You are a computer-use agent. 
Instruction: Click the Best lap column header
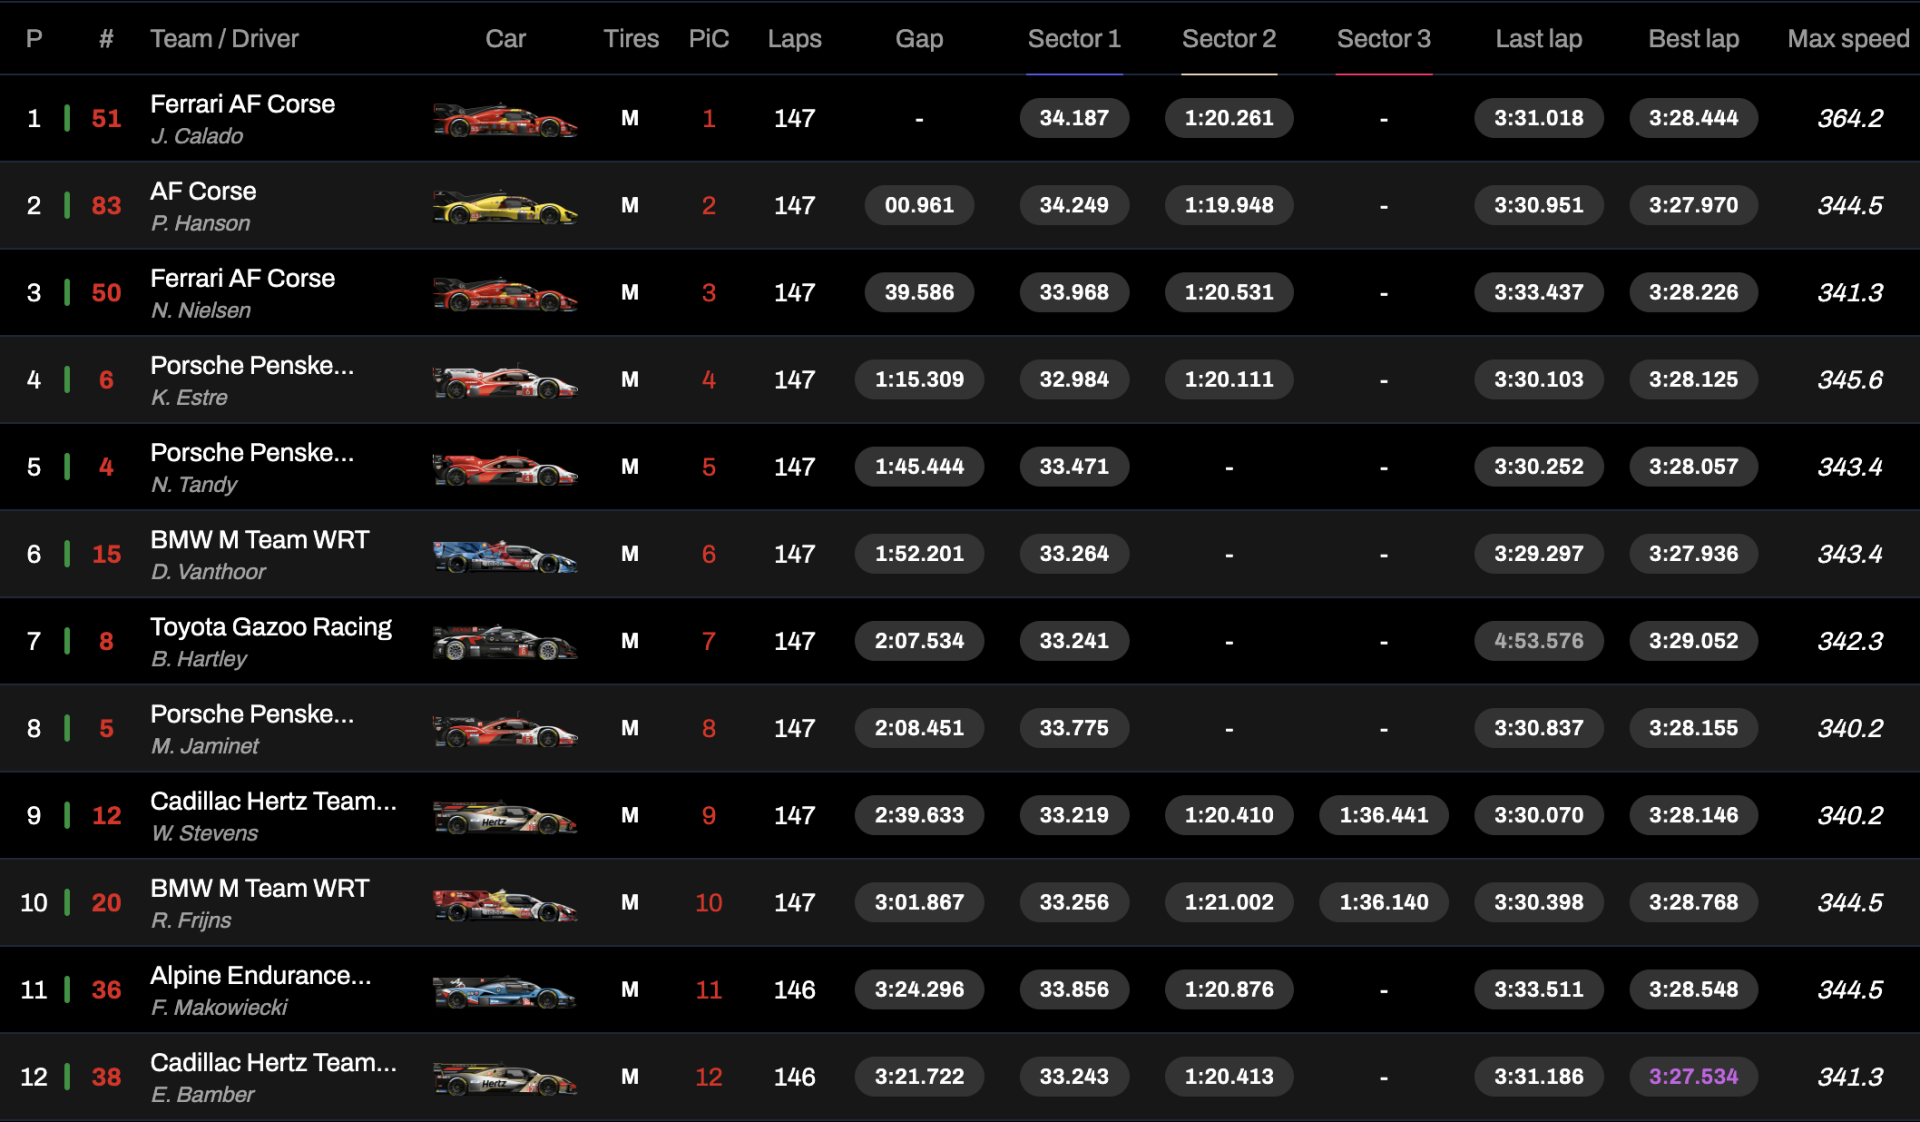coord(1693,39)
